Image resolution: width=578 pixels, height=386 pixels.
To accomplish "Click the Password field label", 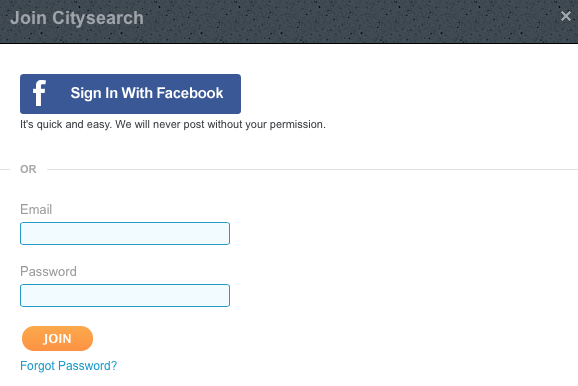I will [48, 271].
